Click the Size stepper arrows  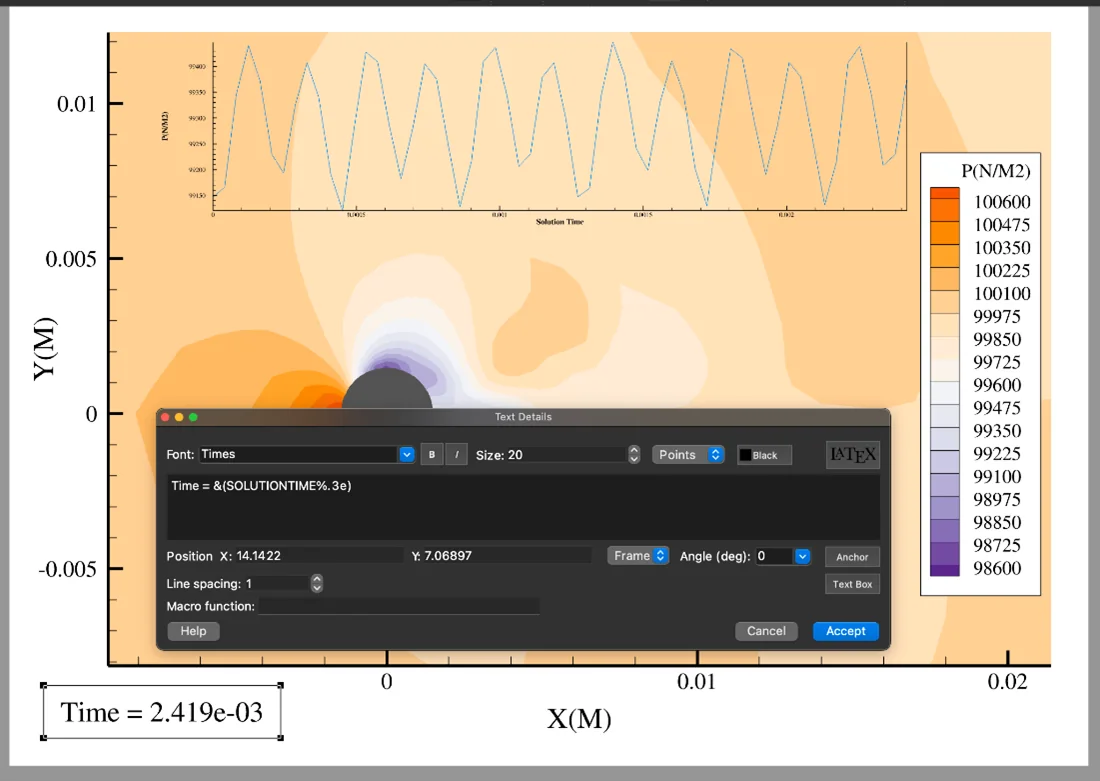pyautogui.click(x=634, y=455)
